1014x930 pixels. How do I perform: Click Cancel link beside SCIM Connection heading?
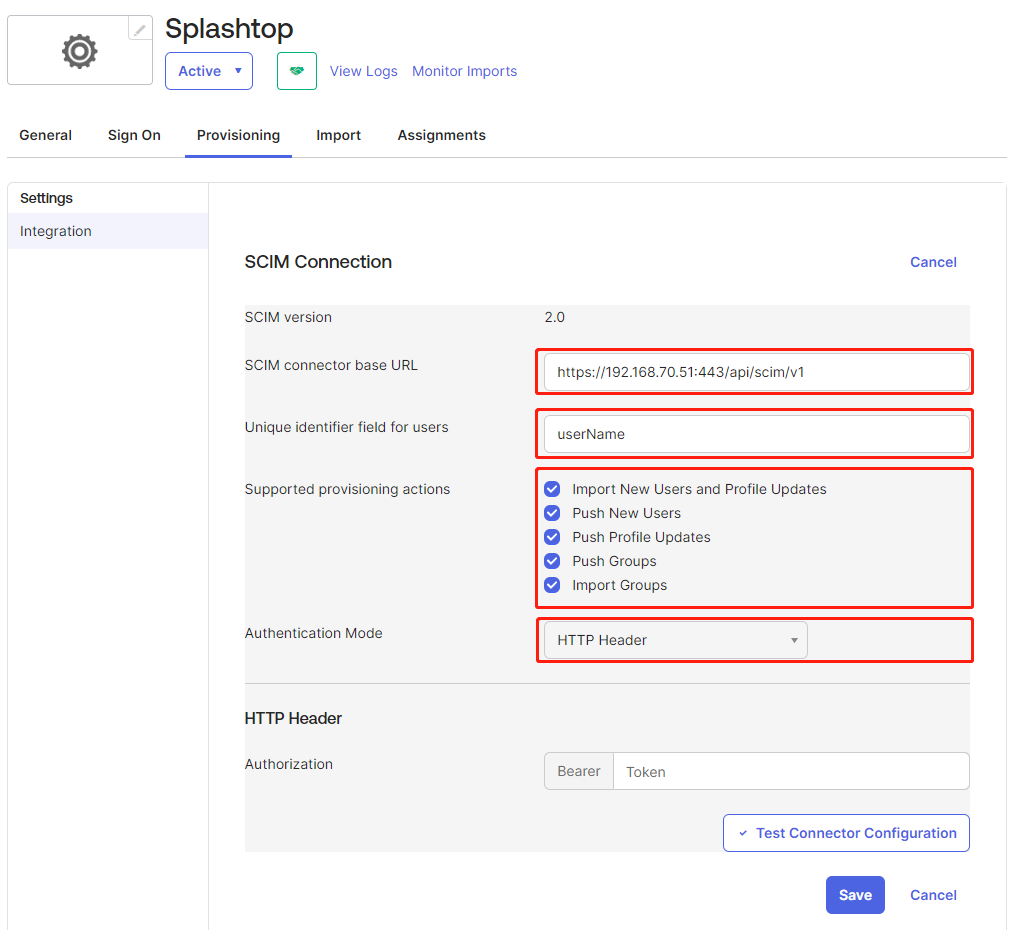coord(933,262)
